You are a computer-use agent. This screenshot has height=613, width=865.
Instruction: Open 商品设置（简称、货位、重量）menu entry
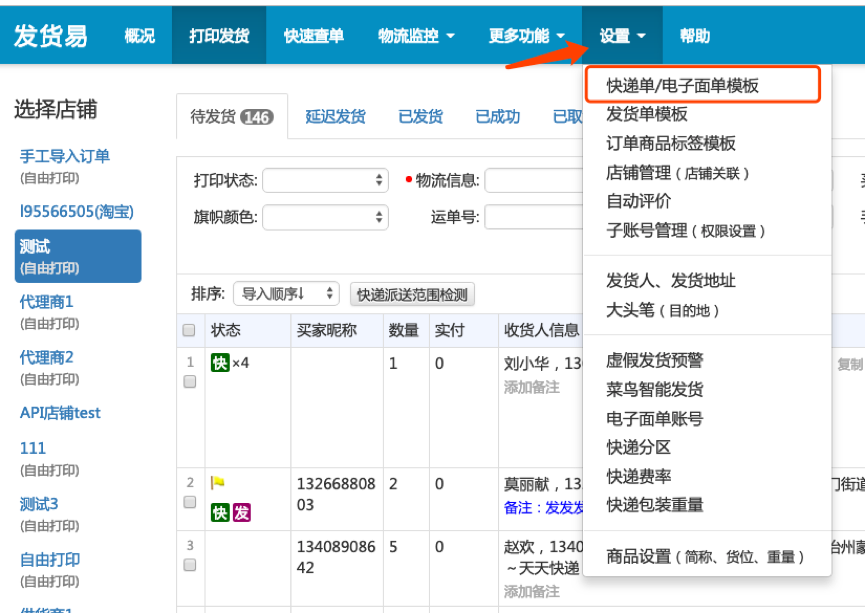pyautogui.click(x=706, y=557)
